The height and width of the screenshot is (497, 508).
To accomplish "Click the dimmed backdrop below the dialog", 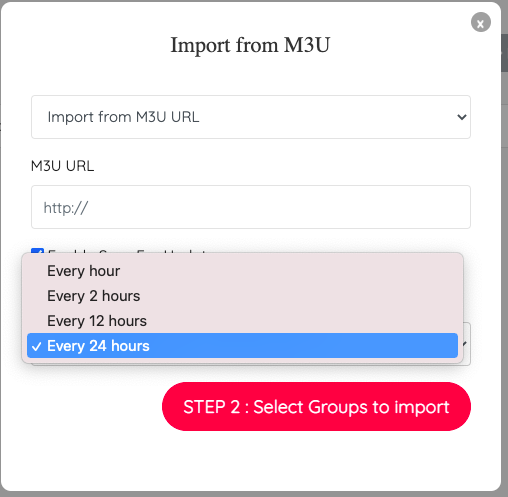I will (253, 494).
